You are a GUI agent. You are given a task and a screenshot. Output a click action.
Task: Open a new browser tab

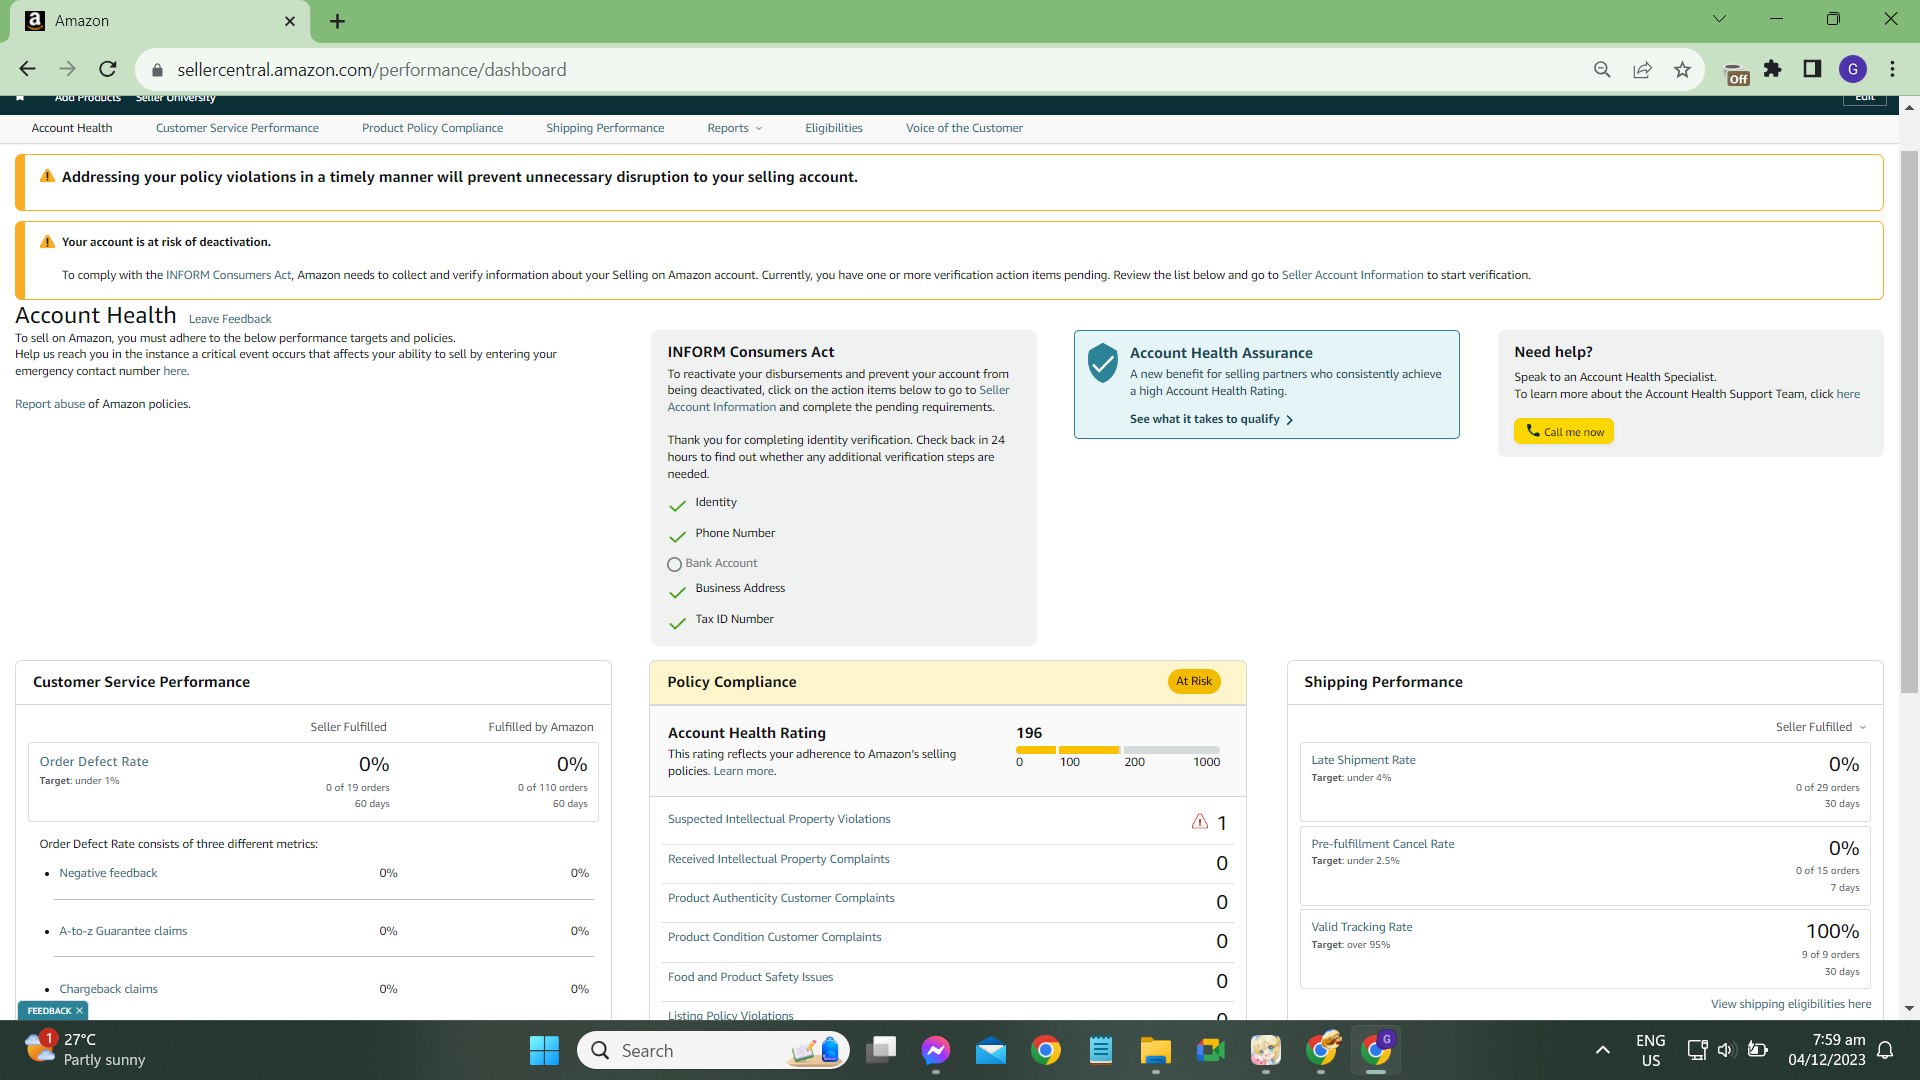click(337, 21)
